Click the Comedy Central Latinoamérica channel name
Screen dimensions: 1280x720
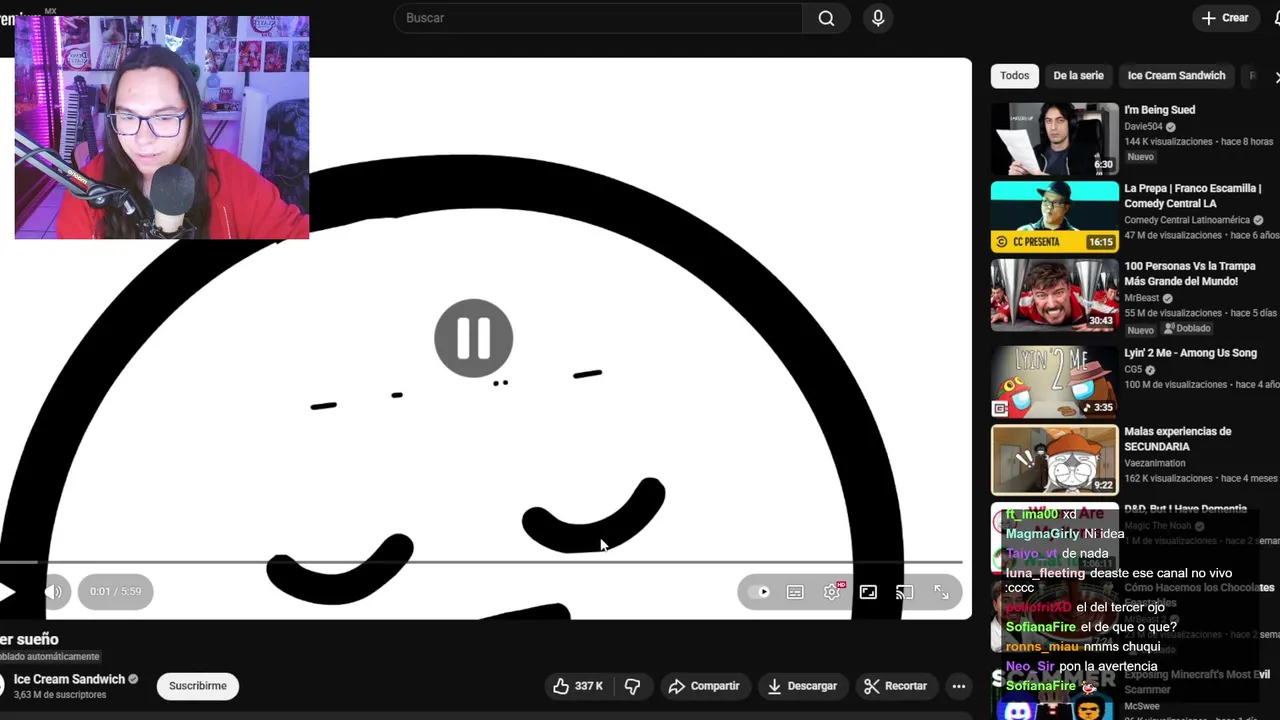point(1187,220)
